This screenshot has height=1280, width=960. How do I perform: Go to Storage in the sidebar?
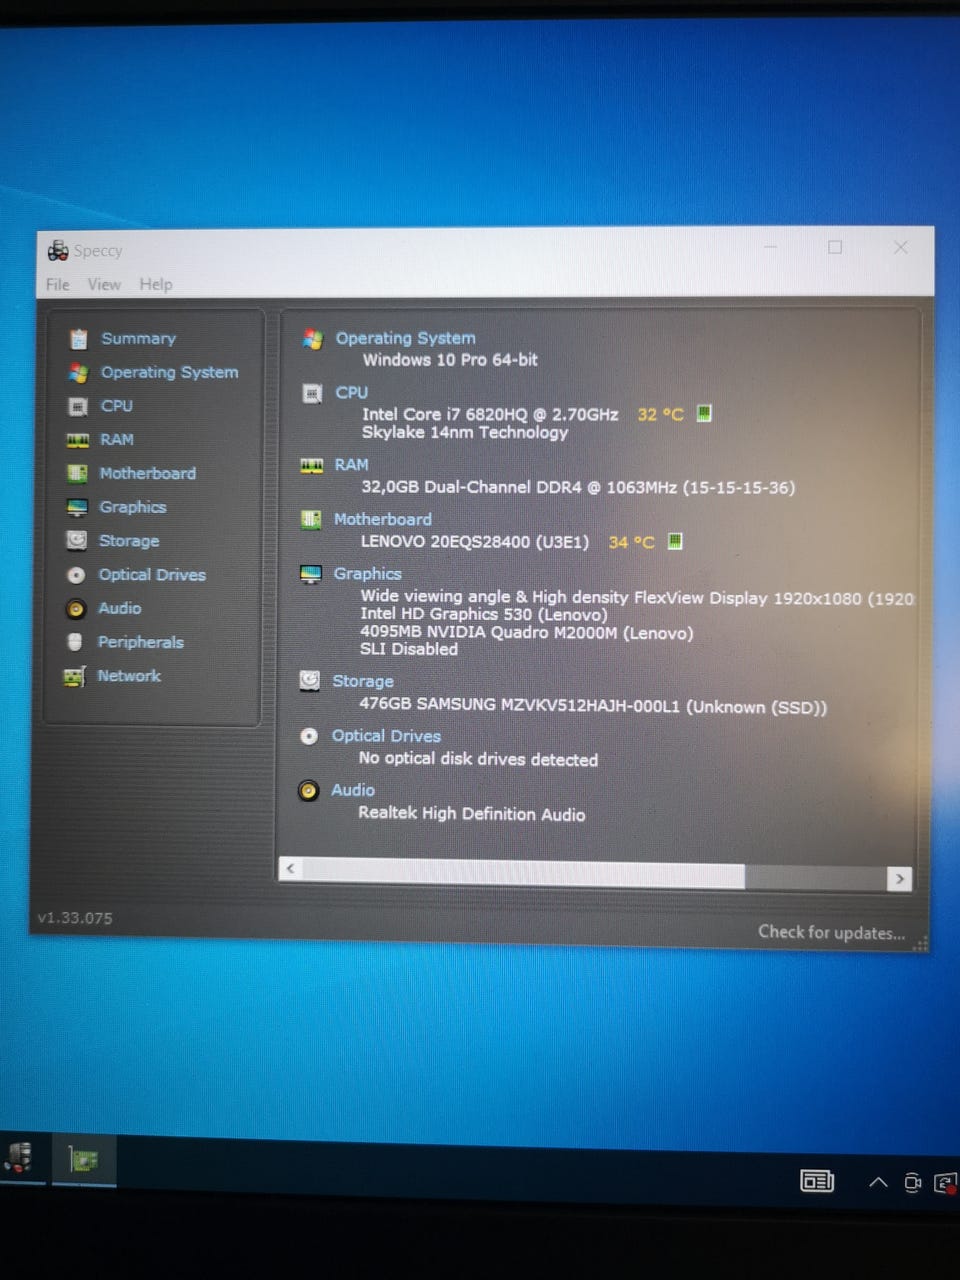click(x=128, y=541)
